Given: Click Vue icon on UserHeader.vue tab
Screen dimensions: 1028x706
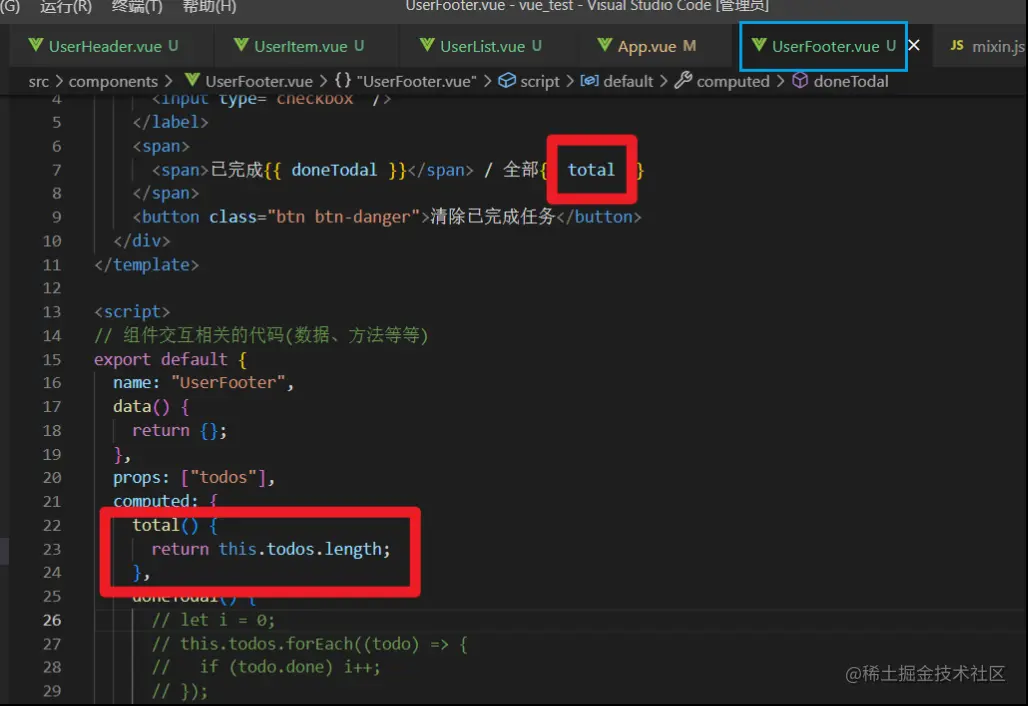Looking at the screenshot, I should tap(35, 45).
